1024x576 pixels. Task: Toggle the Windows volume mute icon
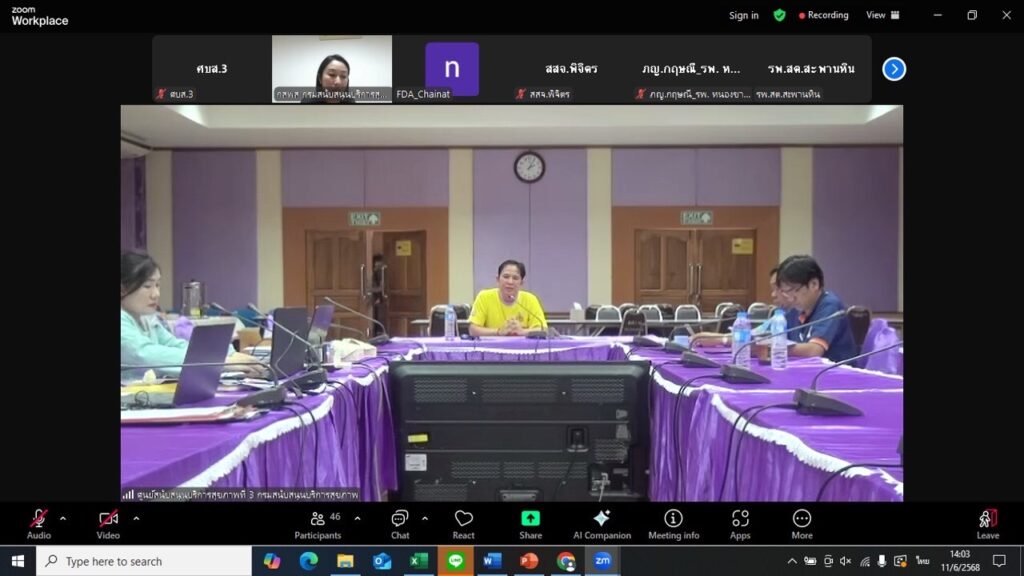pyautogui.click(x=846, y=561)
